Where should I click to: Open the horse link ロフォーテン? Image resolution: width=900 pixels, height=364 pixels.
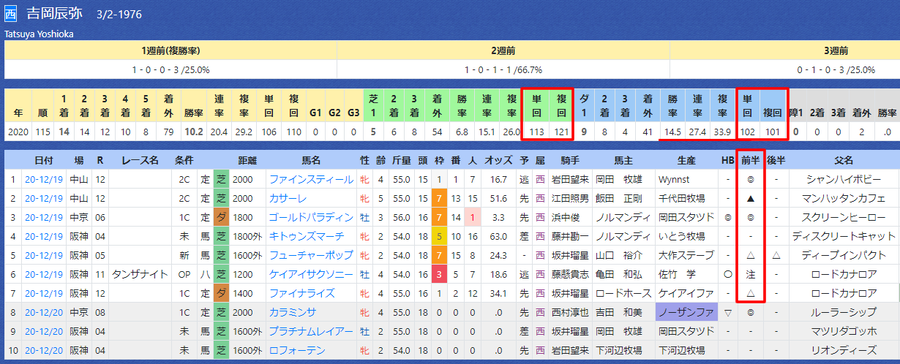click(x=297, y=350)
